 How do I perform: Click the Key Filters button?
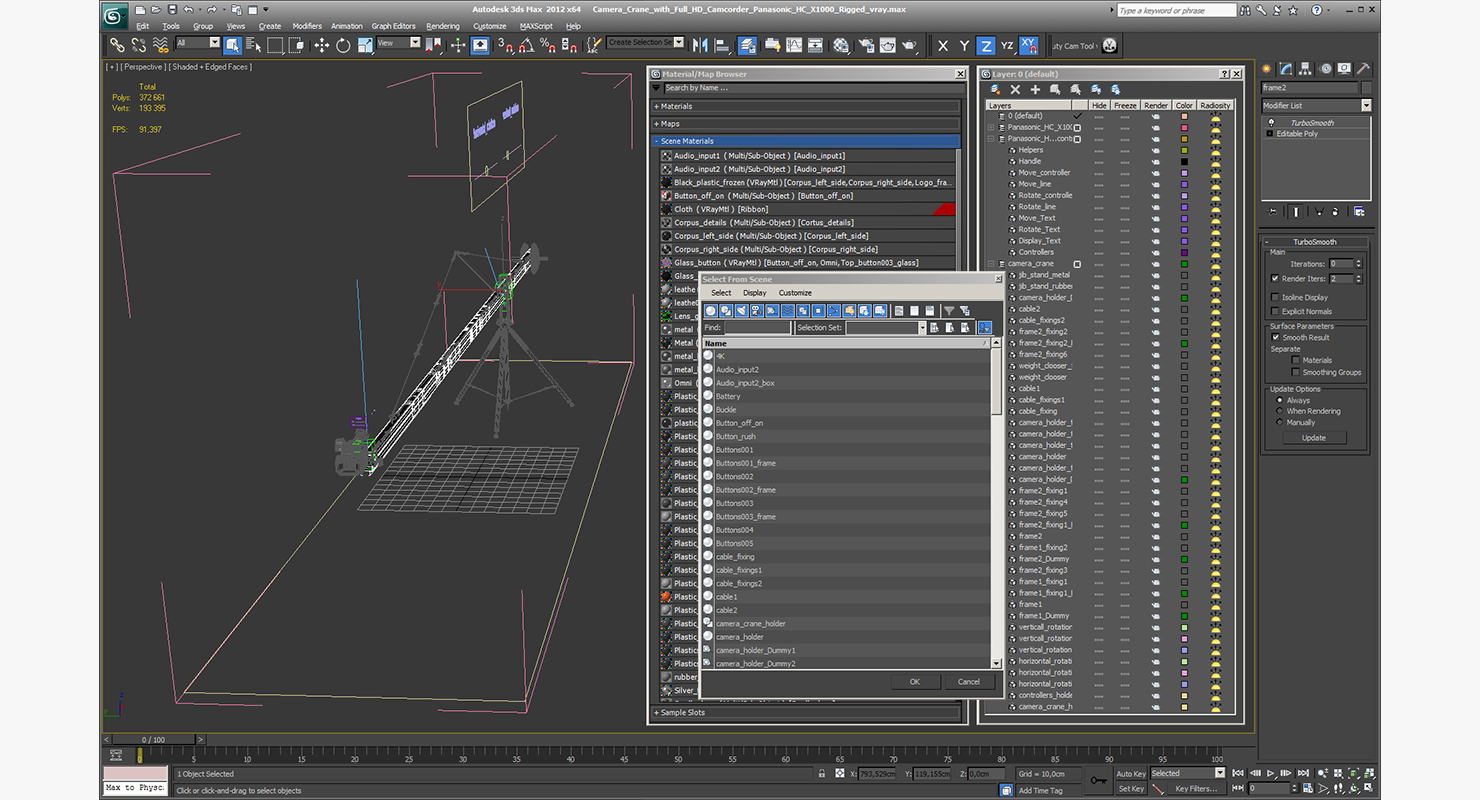coord(1196,788)
